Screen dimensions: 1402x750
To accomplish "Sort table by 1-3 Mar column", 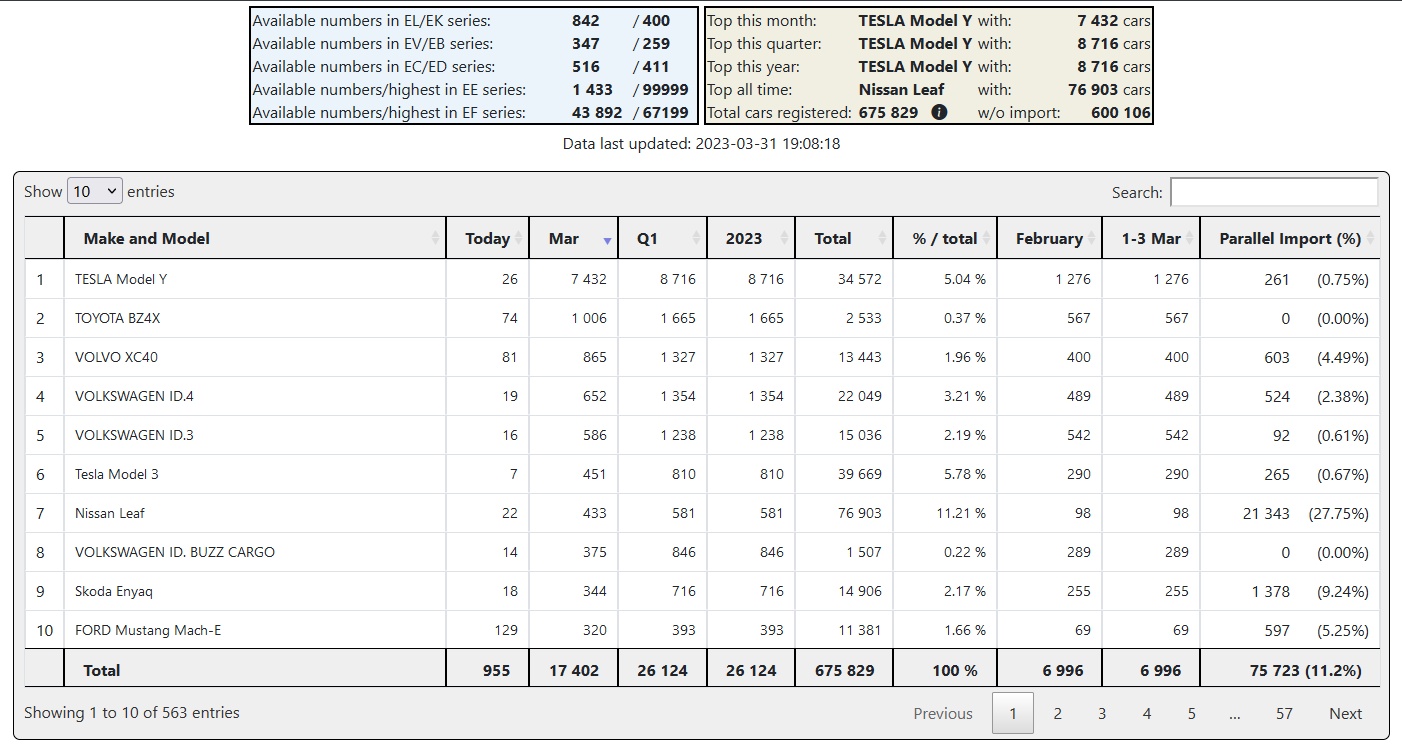I will tap(1151, 238).
